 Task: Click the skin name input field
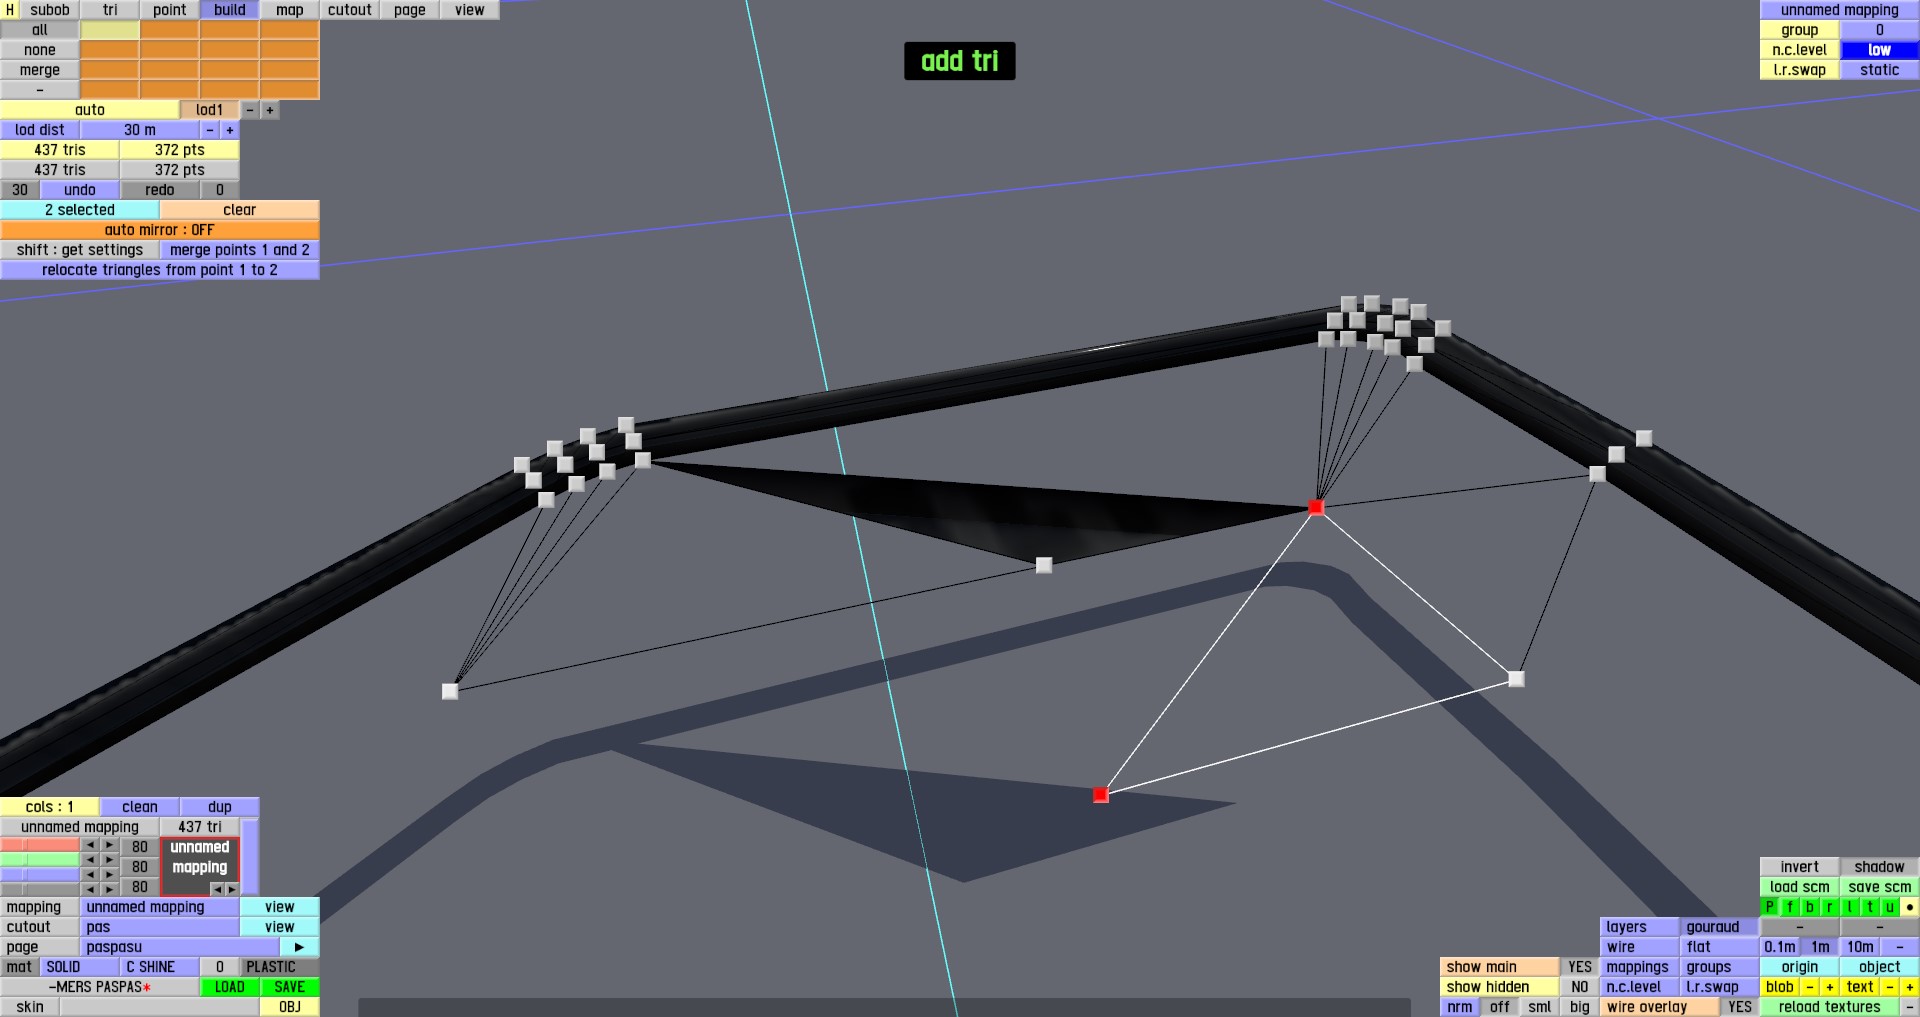pos(159,1007)
